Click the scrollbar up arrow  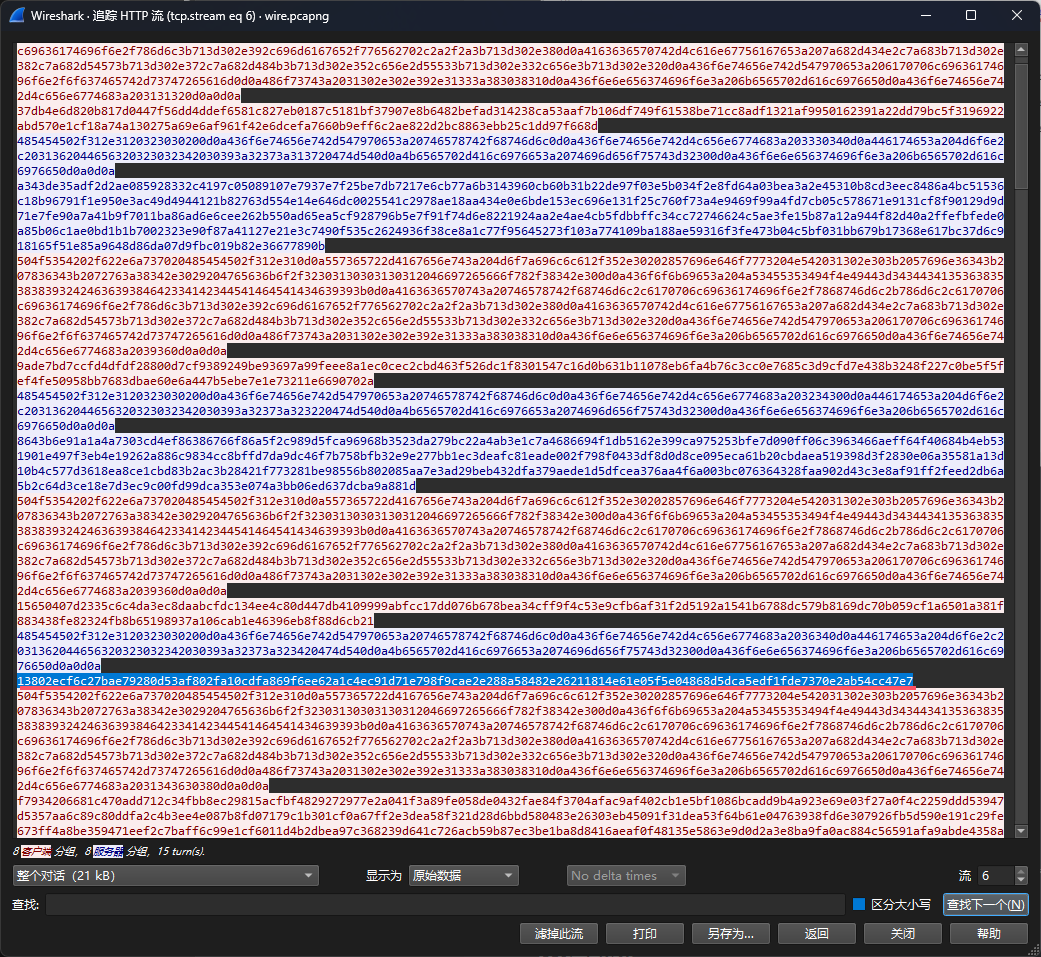coord(1021,49)
